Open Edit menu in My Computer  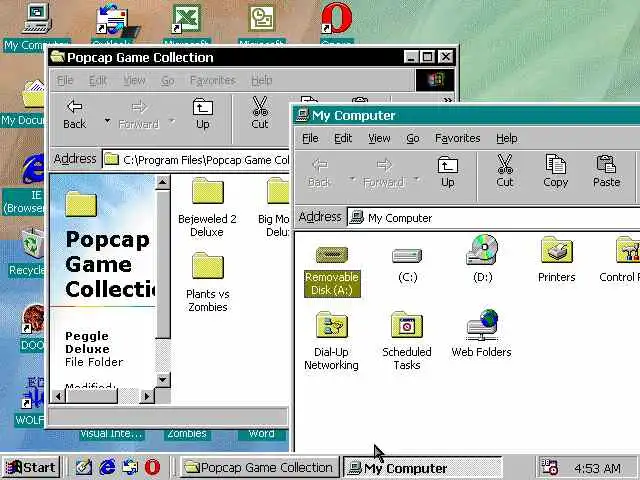pyautogui.click(x=343, y=138)
